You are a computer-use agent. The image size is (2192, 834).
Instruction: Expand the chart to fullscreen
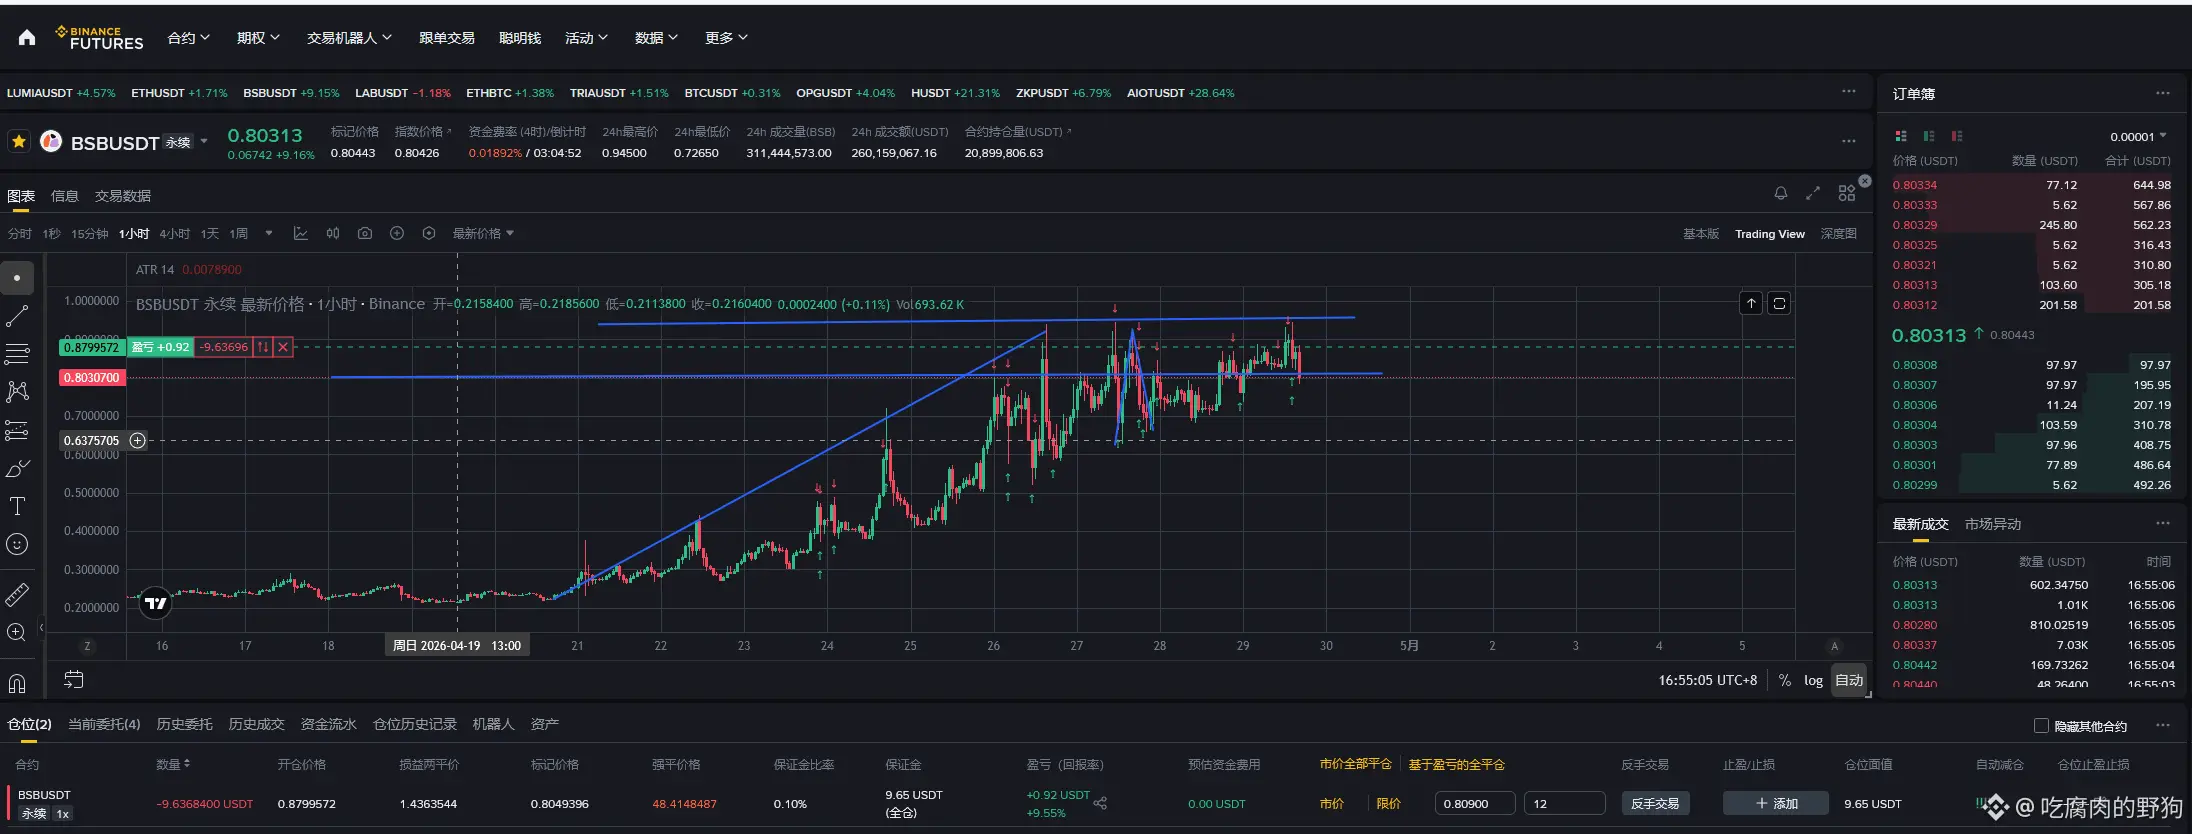[1813, 193]
